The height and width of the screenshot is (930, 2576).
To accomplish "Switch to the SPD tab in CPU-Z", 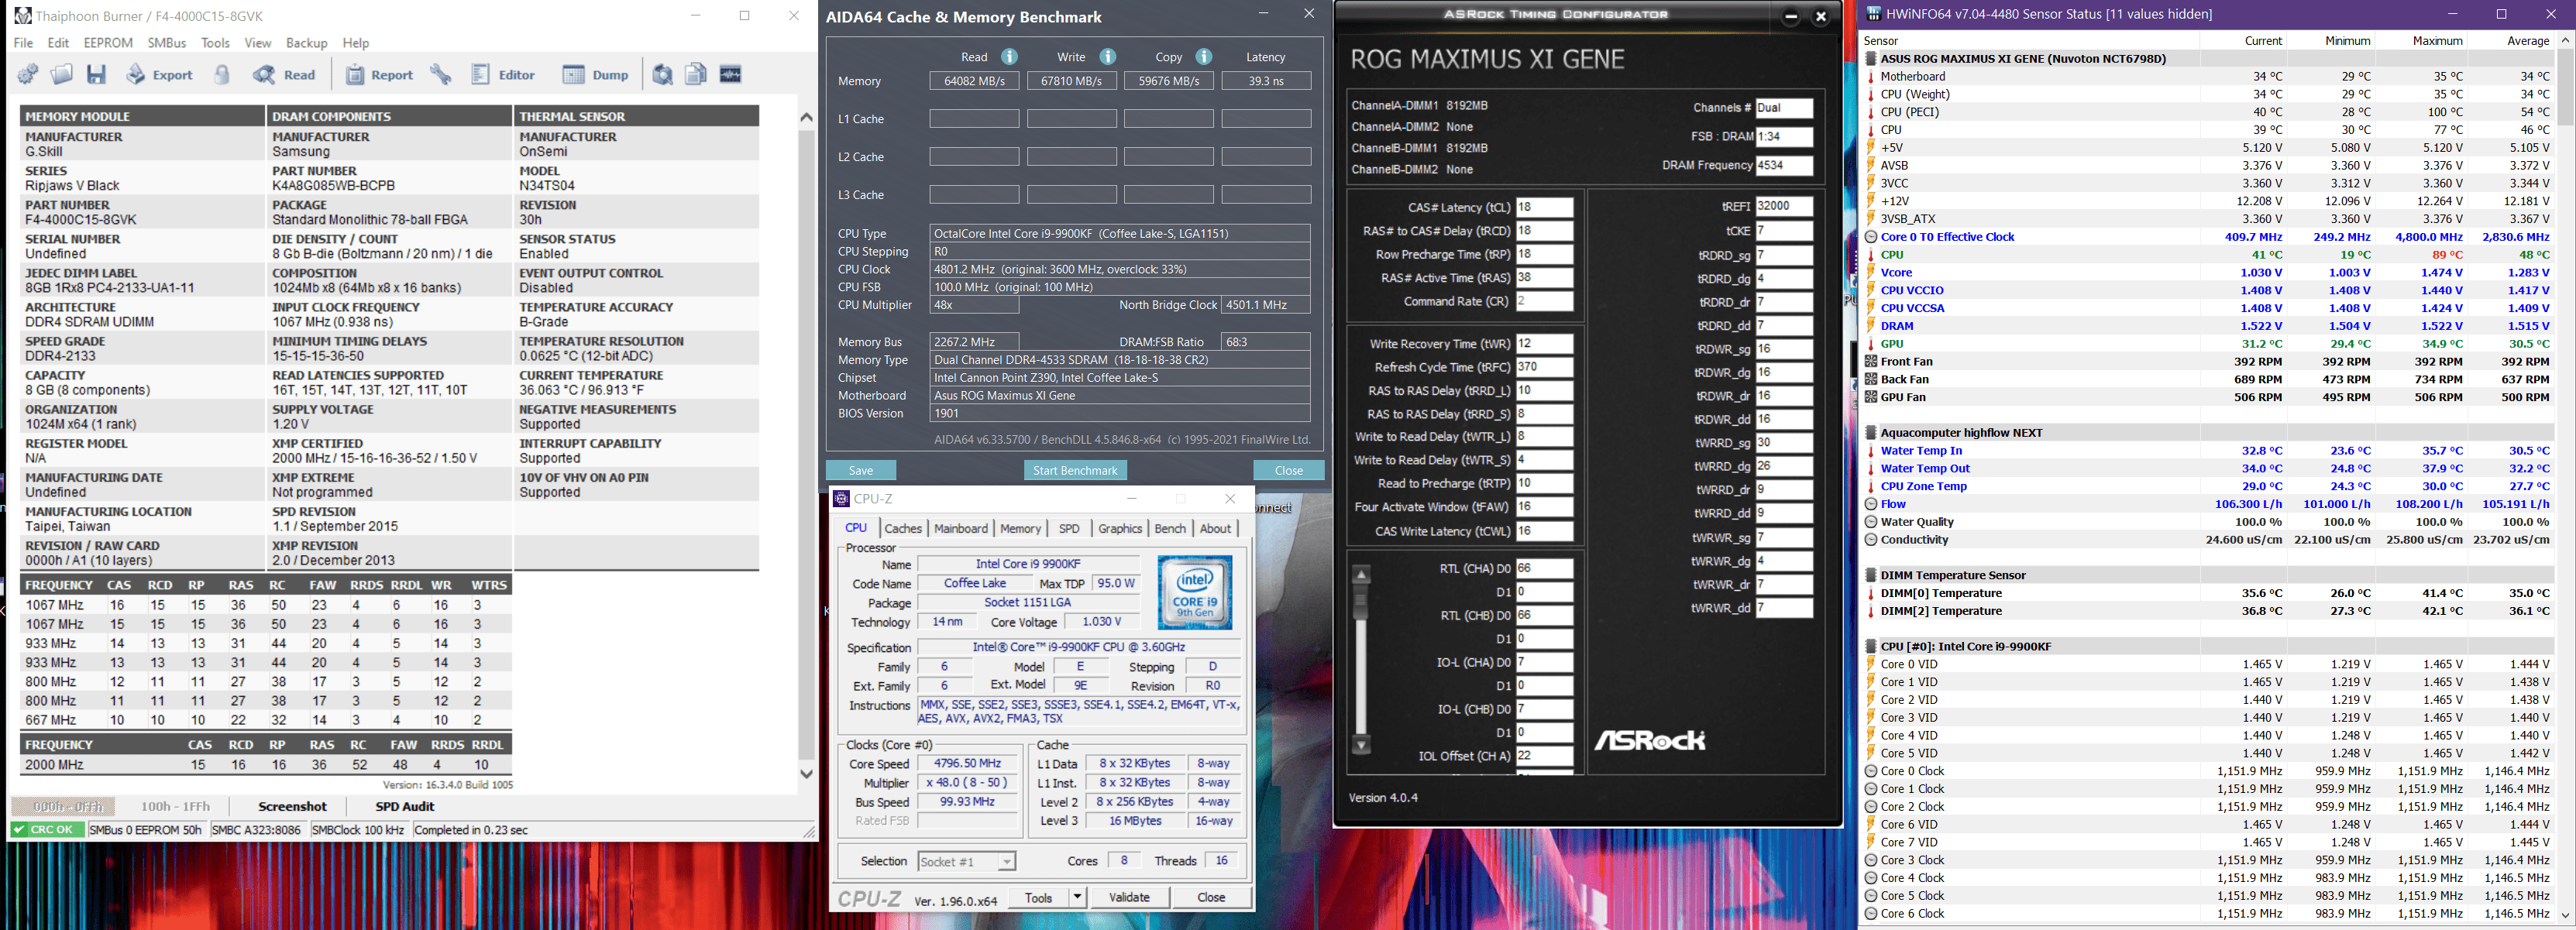I will click(1069, 529).
